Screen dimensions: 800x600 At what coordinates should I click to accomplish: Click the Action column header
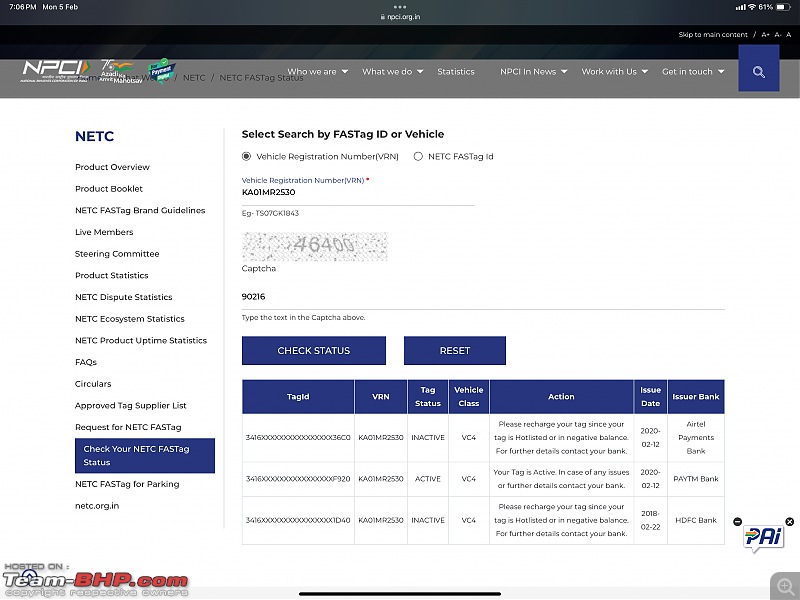tap(561, 396)
